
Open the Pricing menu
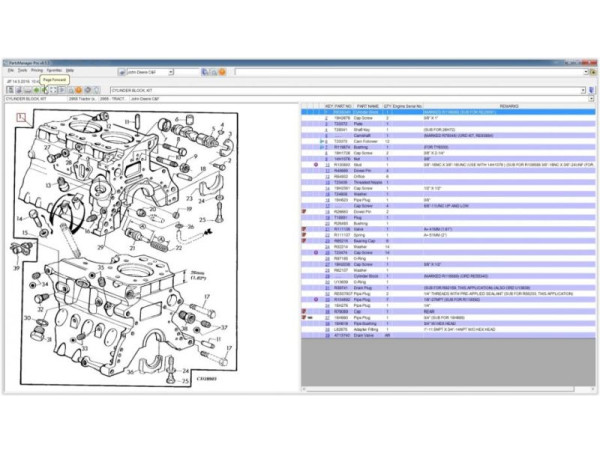pyautogui.click(x=37, y=71)
